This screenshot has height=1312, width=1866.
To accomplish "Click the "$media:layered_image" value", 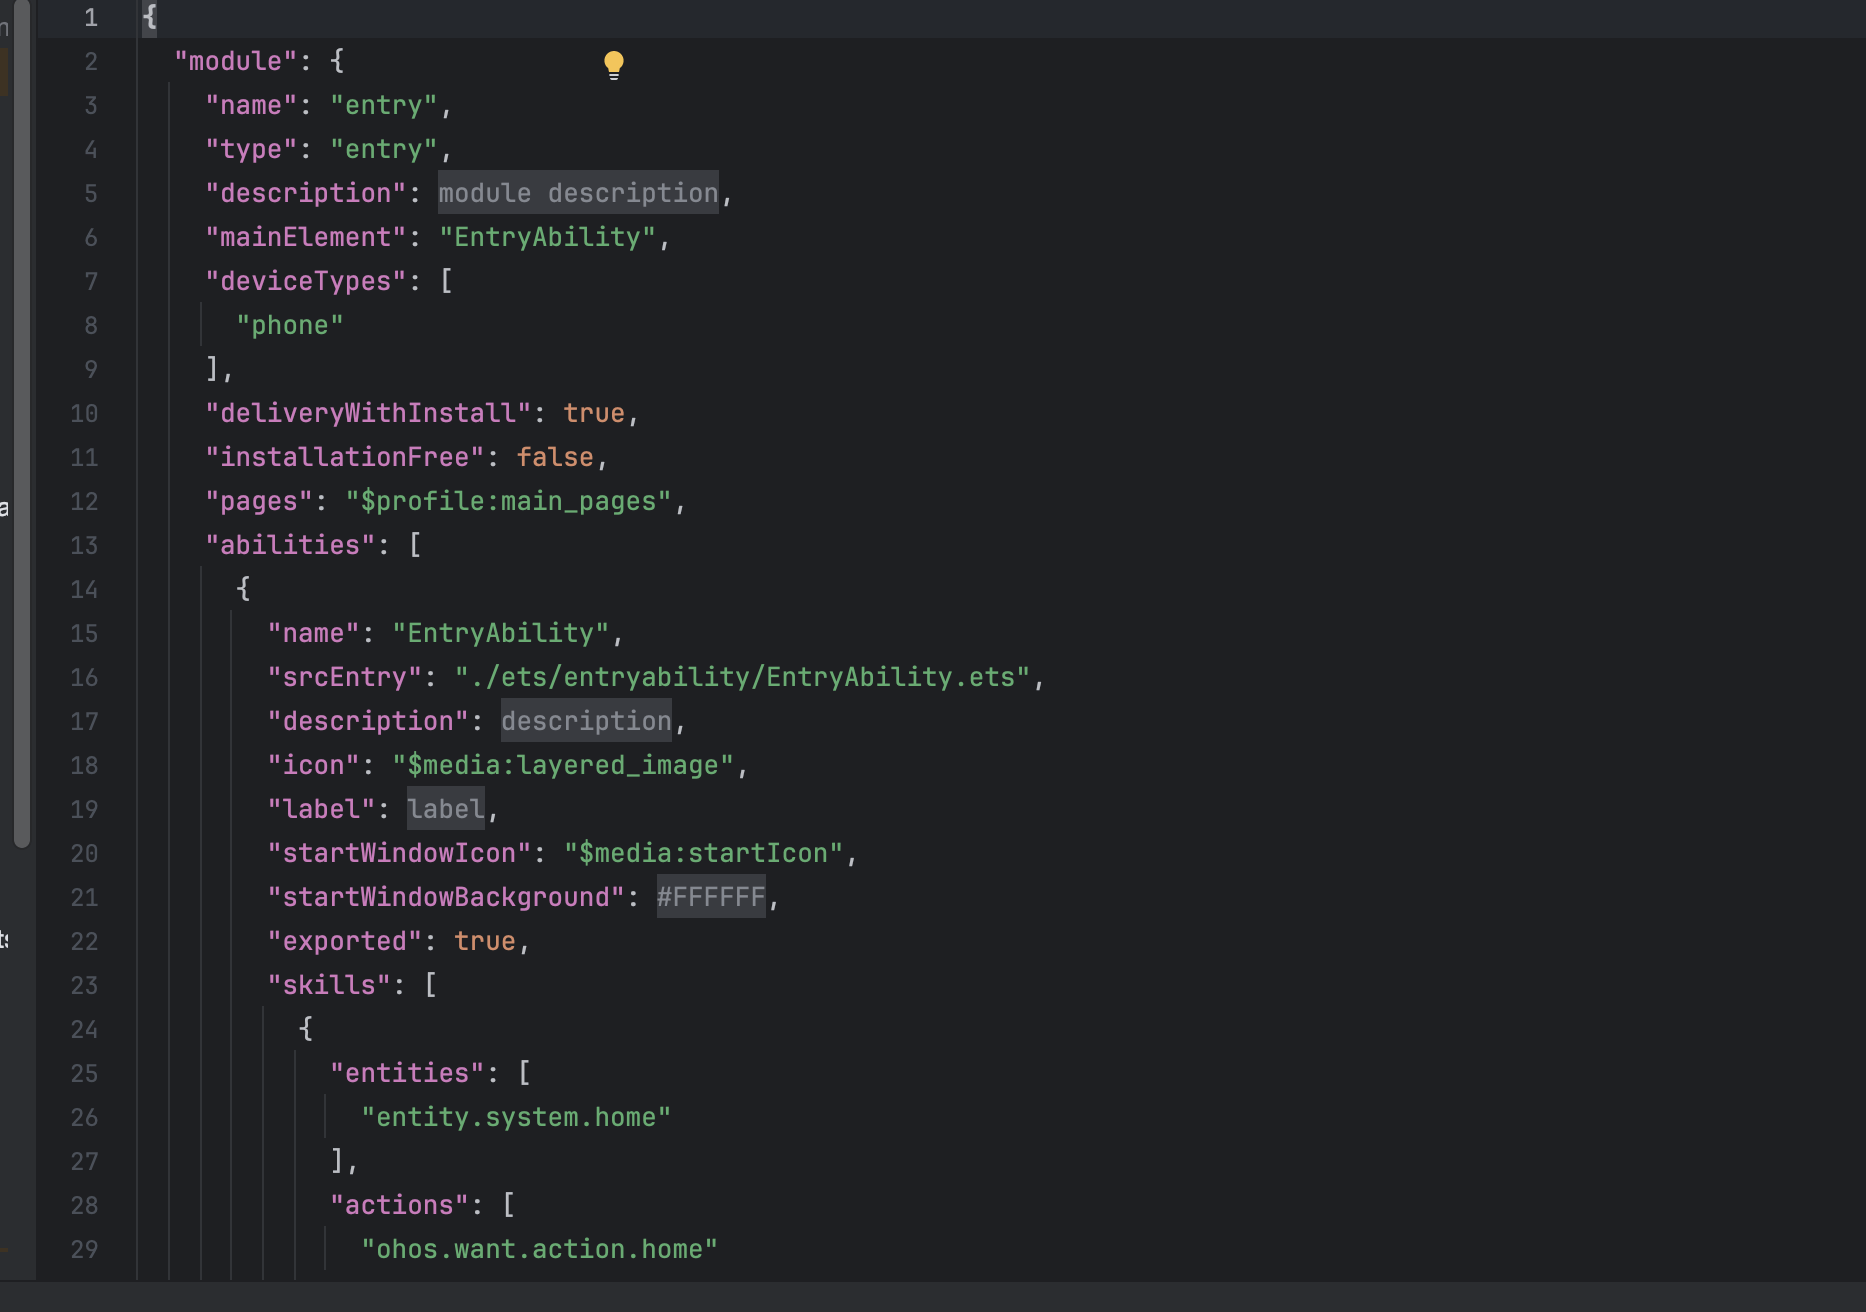I will pyautogui.click(x=563, y=765).
